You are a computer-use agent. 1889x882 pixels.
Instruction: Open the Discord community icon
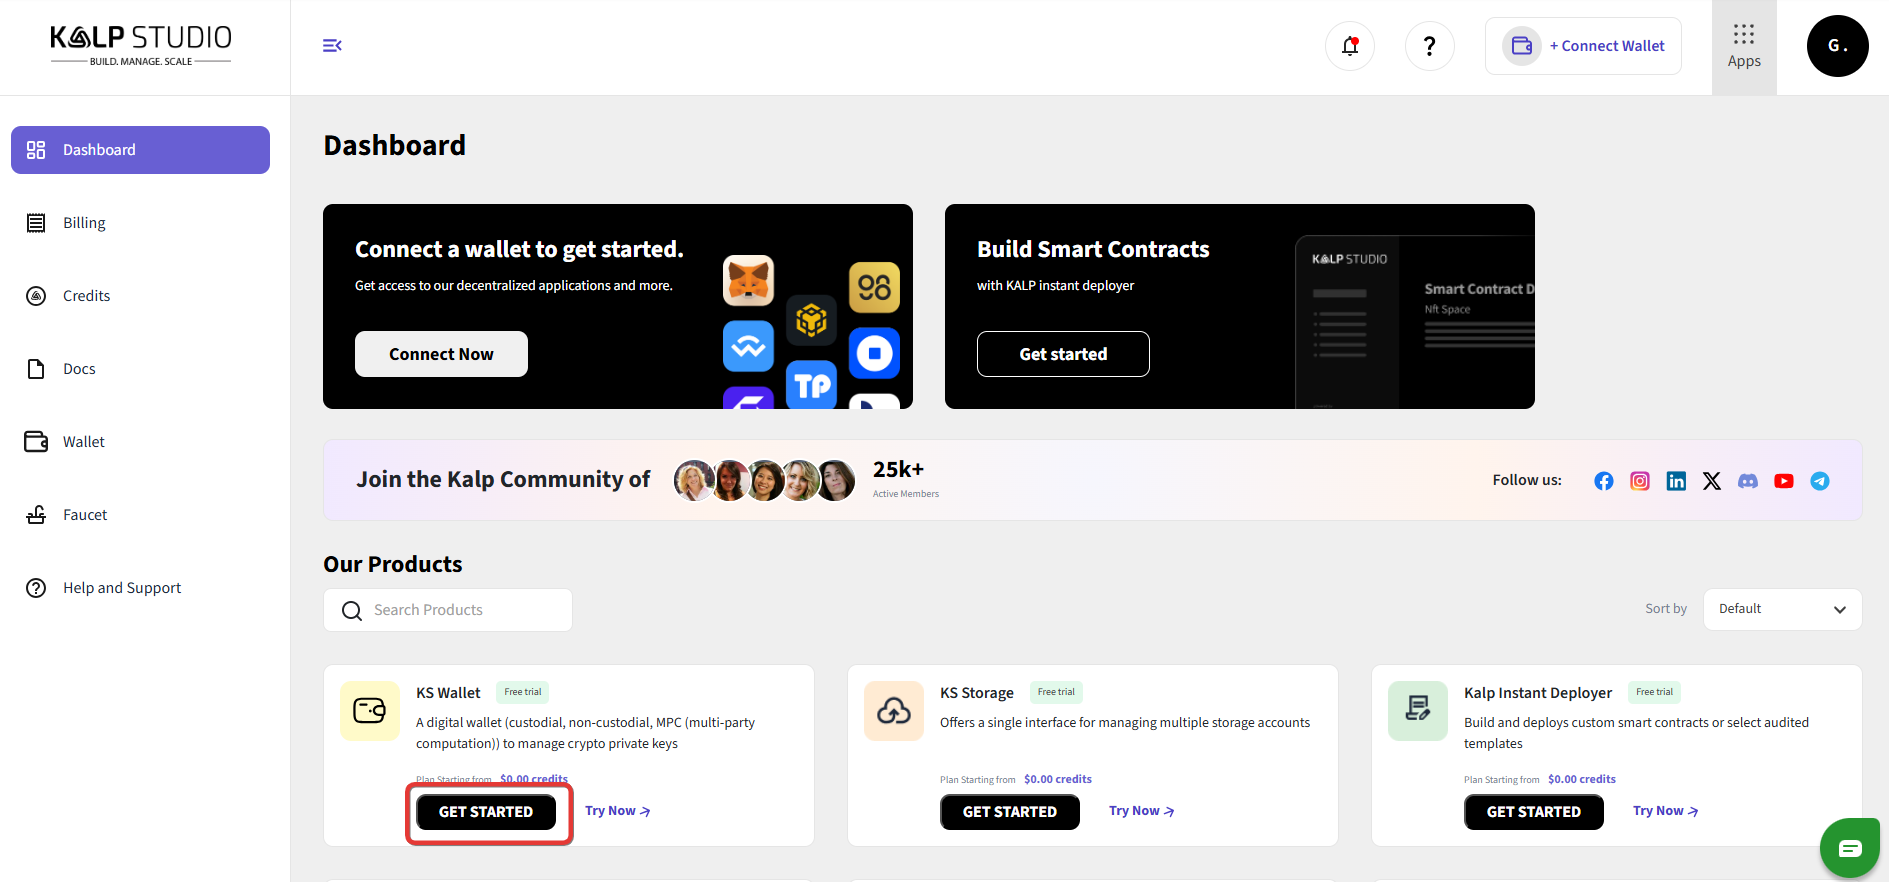(x=1747, y=481)
